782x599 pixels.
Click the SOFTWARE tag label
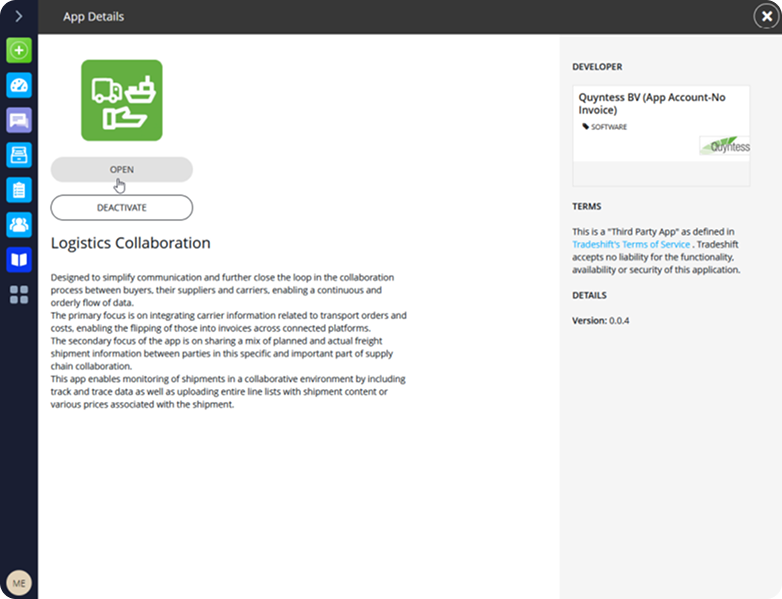coord(608,127)
